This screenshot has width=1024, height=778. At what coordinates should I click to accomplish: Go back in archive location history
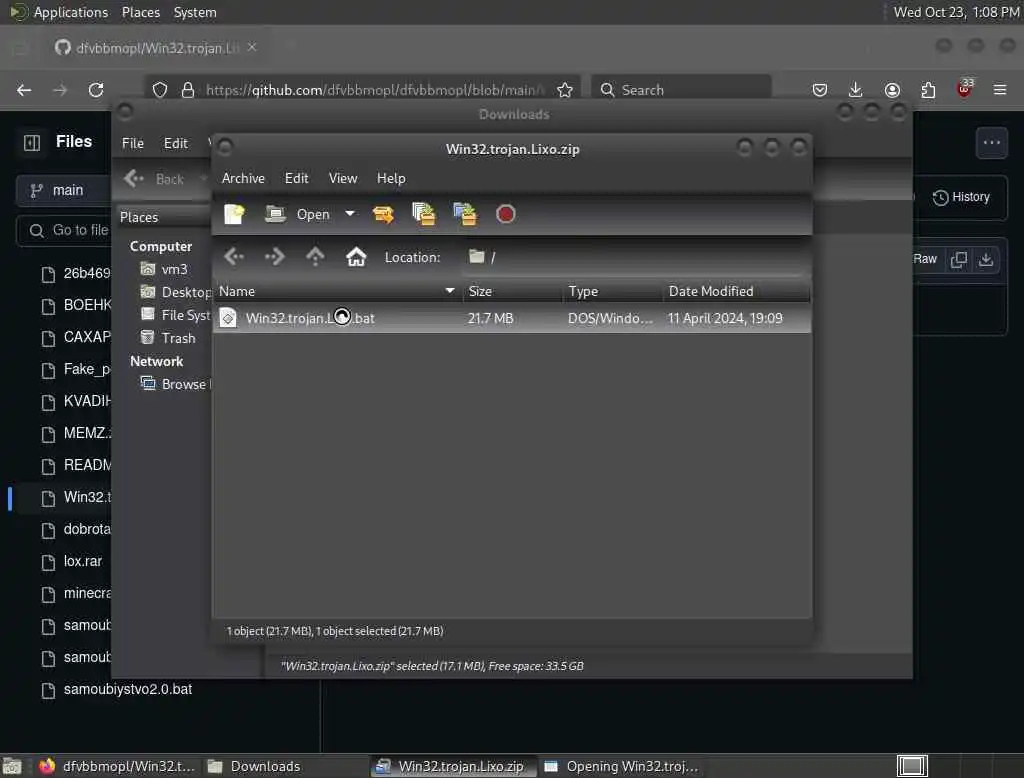tap(234, 257)
